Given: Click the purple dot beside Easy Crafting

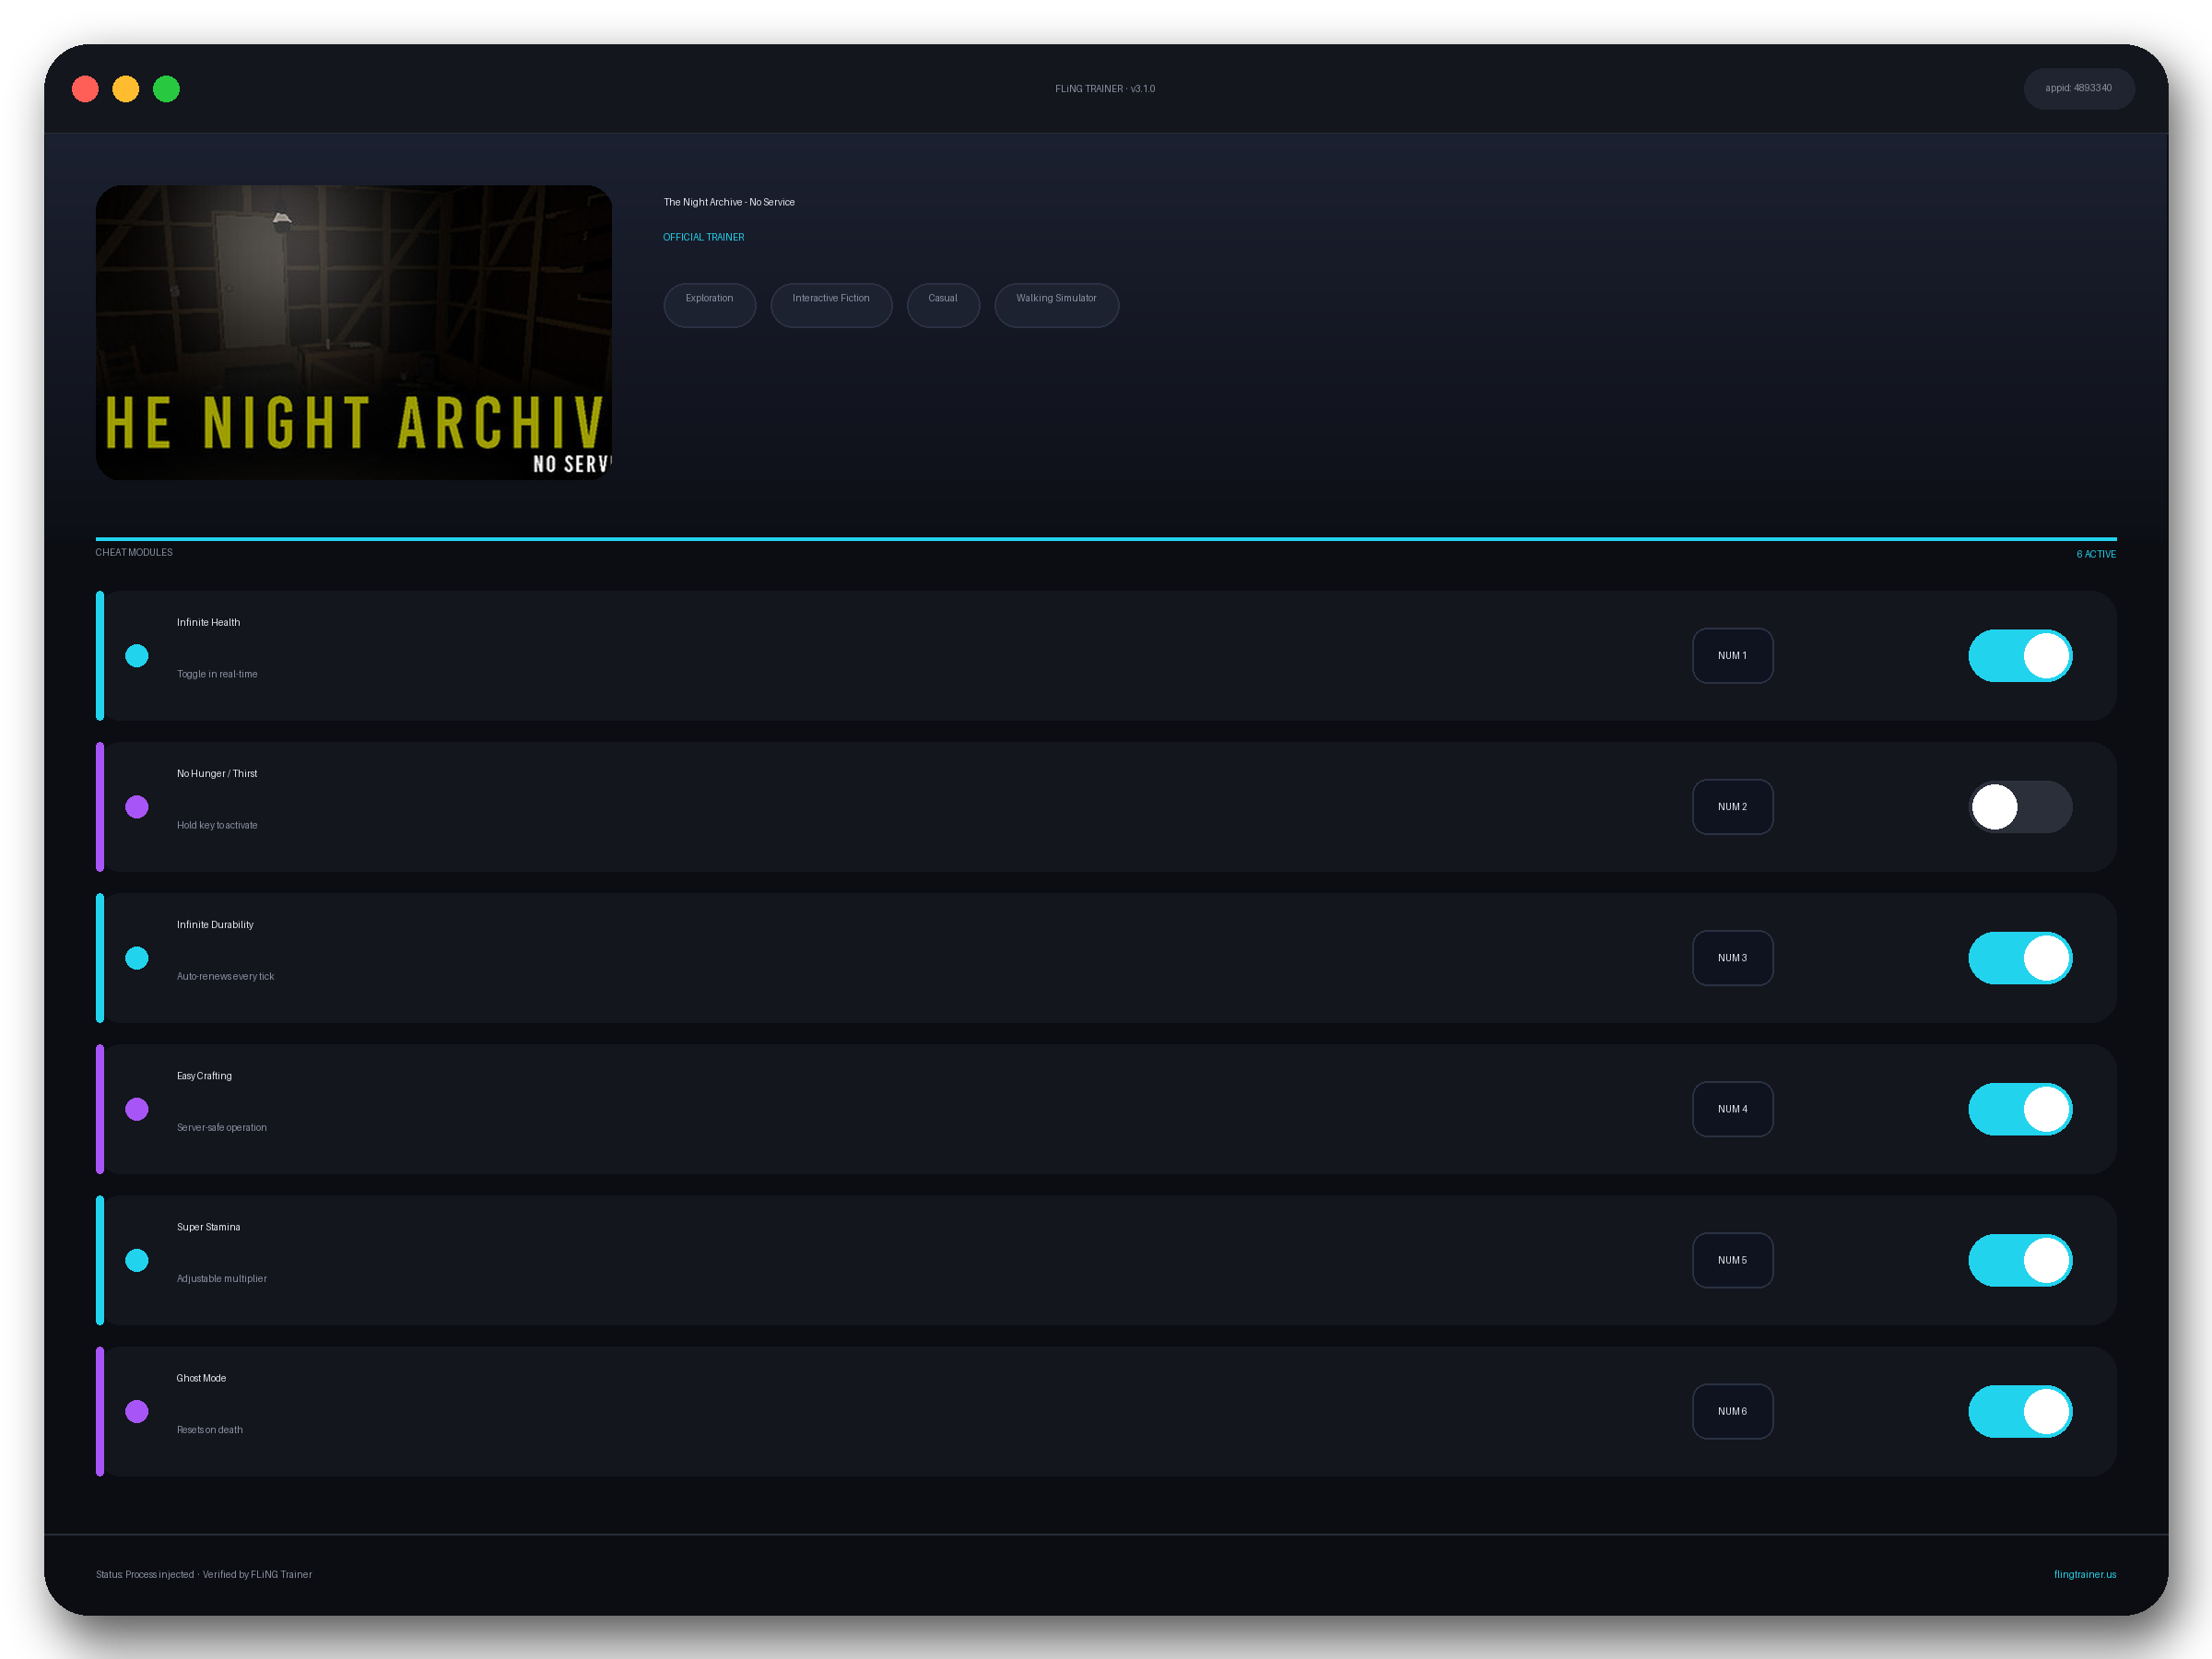Looking at the screenshot, I should [137, 1109].
